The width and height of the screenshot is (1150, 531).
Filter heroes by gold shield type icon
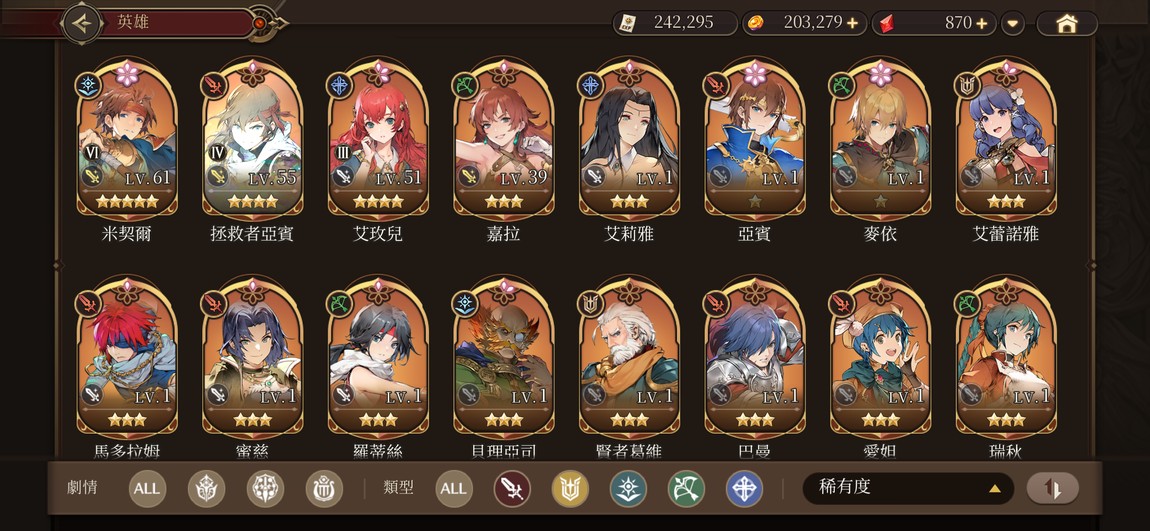point(571,488)
